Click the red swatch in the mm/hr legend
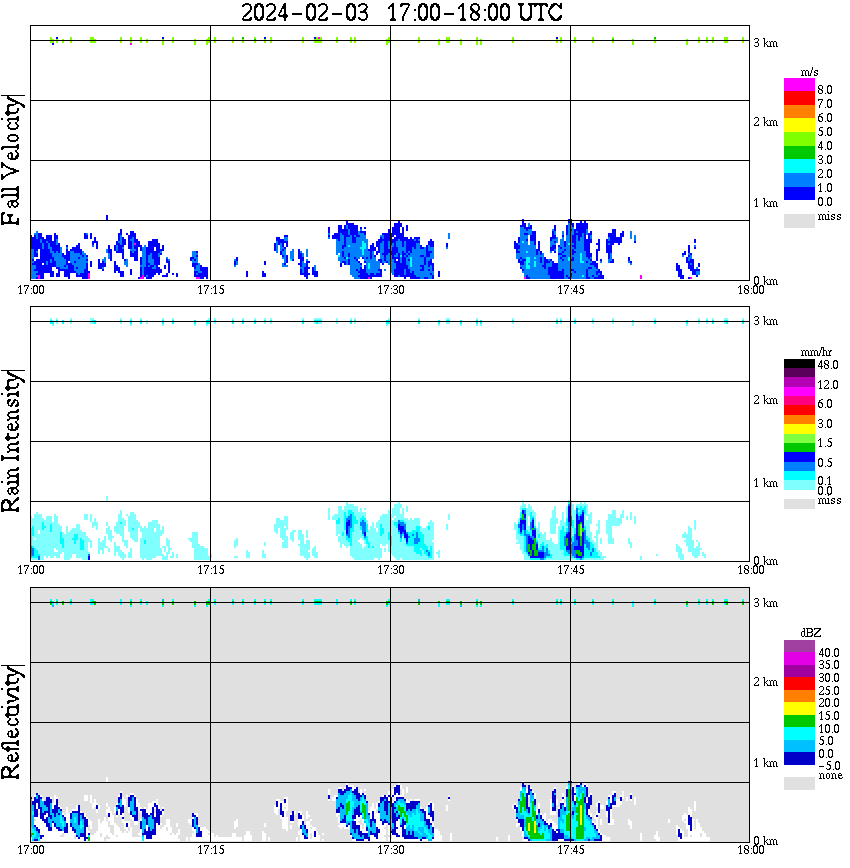 [x=799, y=410]
